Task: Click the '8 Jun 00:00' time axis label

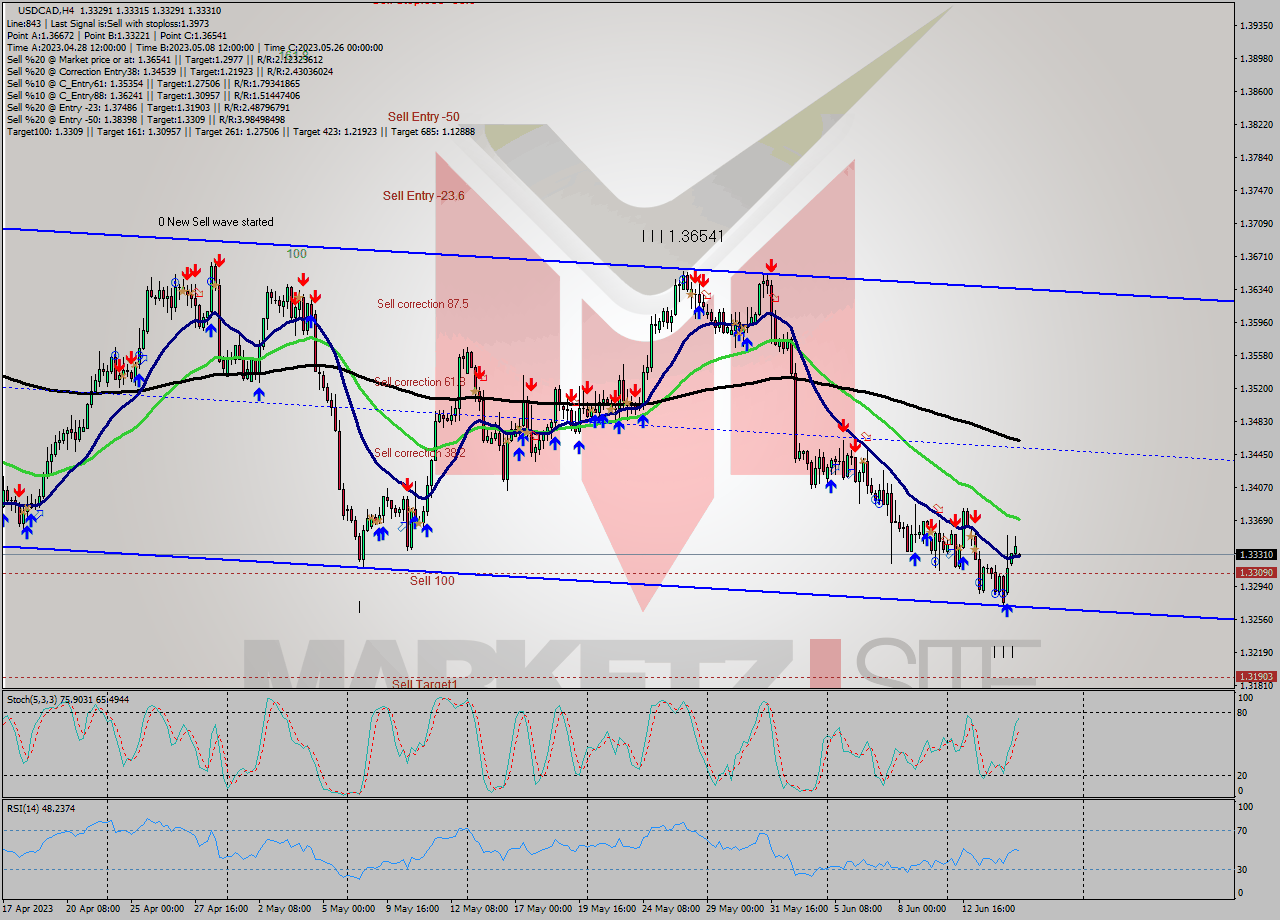Action: (923, 908)
